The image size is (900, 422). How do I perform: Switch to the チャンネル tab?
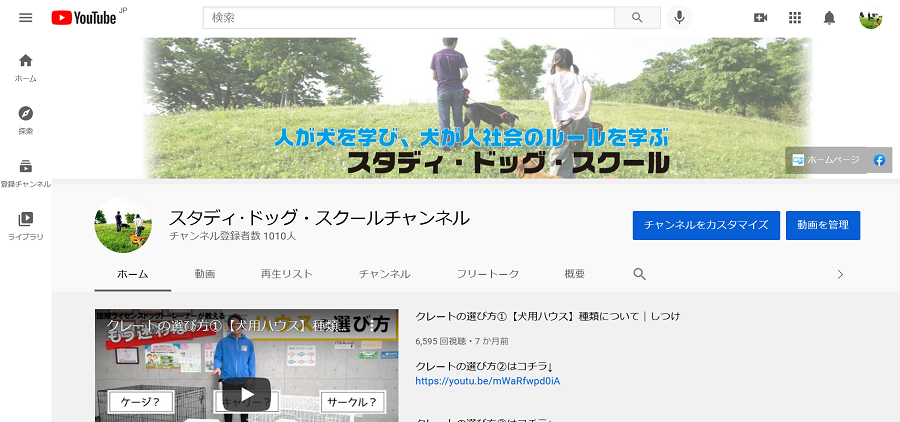pos(385,274)
